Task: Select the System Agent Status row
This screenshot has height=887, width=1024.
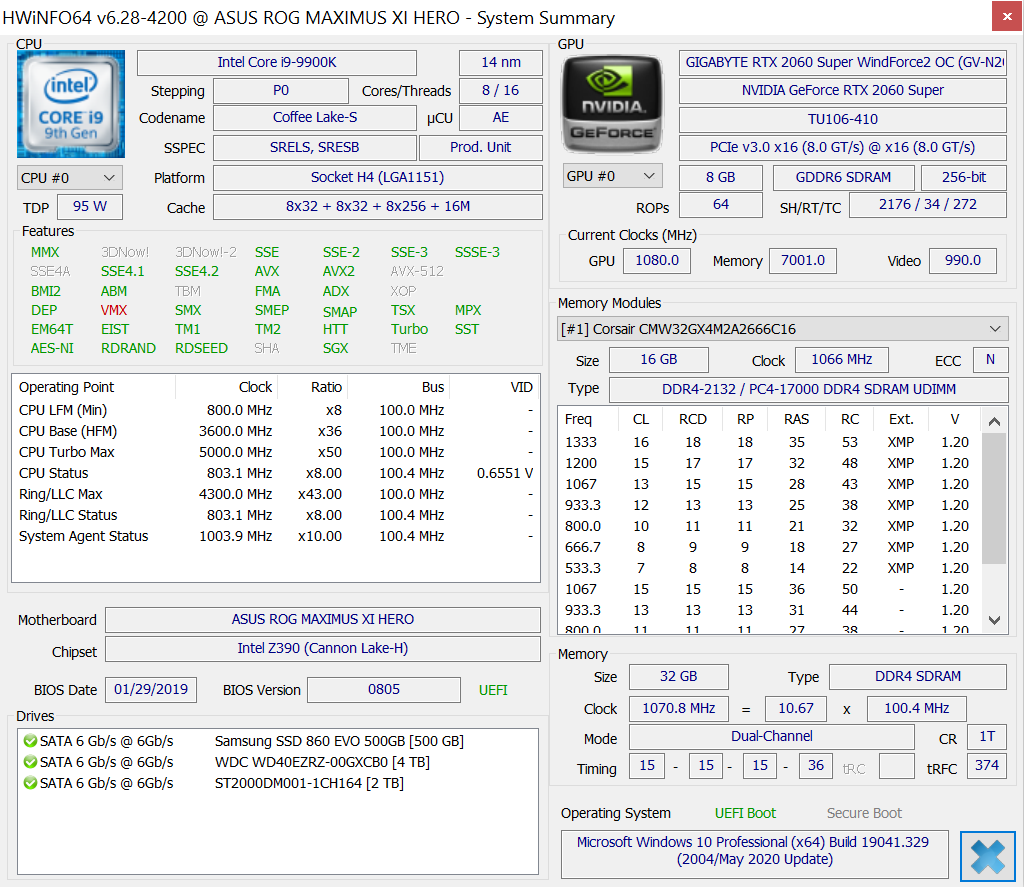Action: point(276,536)
